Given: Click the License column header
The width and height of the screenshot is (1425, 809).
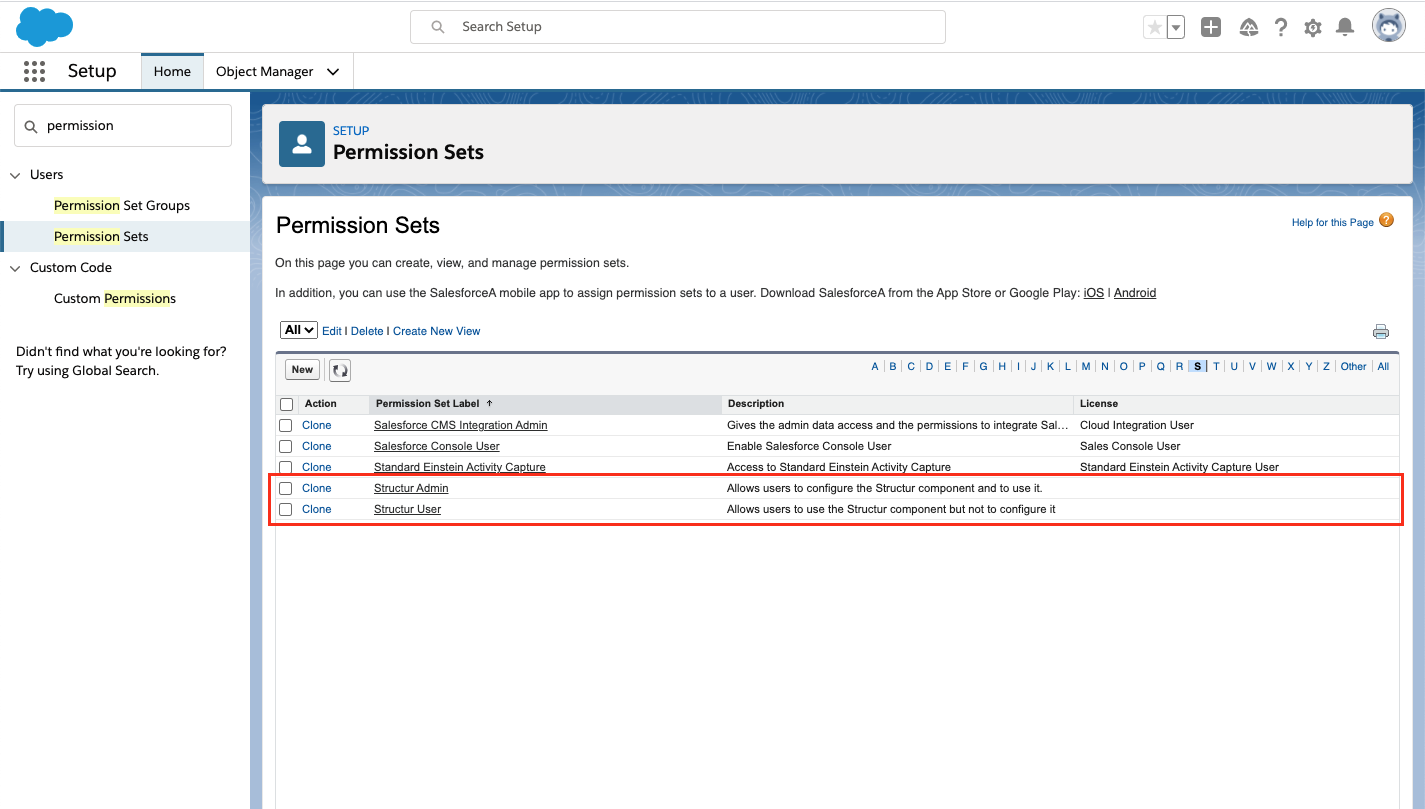Looking at the screenshot, I should [x=1236, y=404].
